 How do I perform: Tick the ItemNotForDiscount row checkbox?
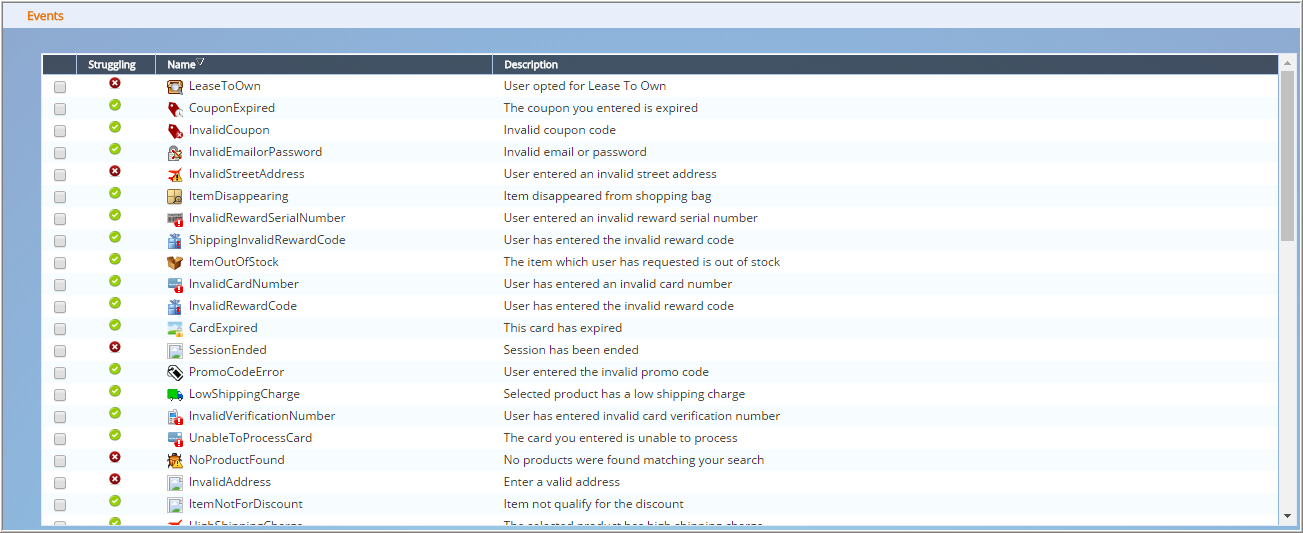coord(60,505)
